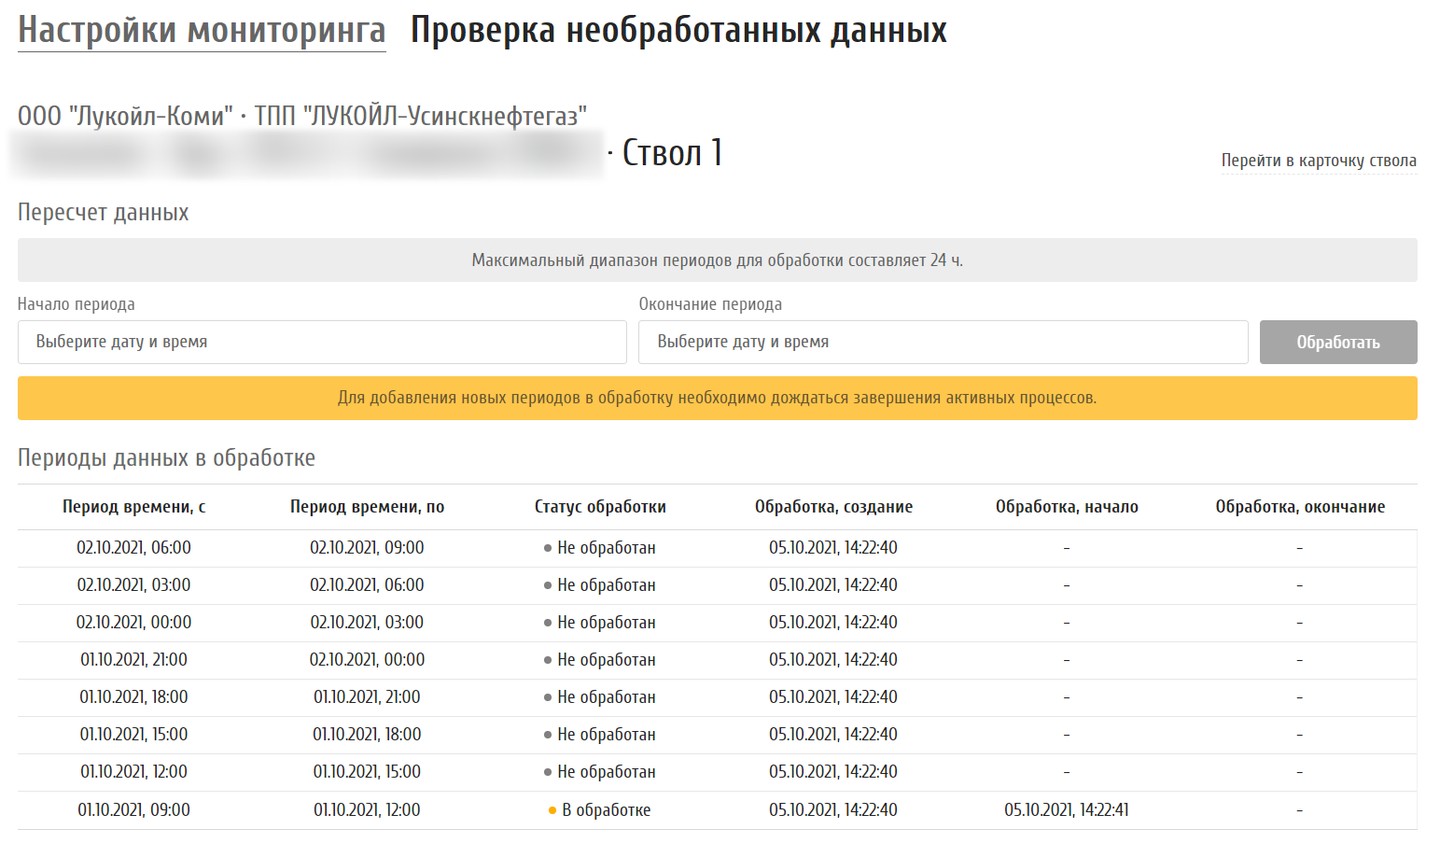Select the 01.10.2021, 15:00 period start cell
Image resolution: width=1440 pixels, height=857 pixels.
(x=134, y=734)
